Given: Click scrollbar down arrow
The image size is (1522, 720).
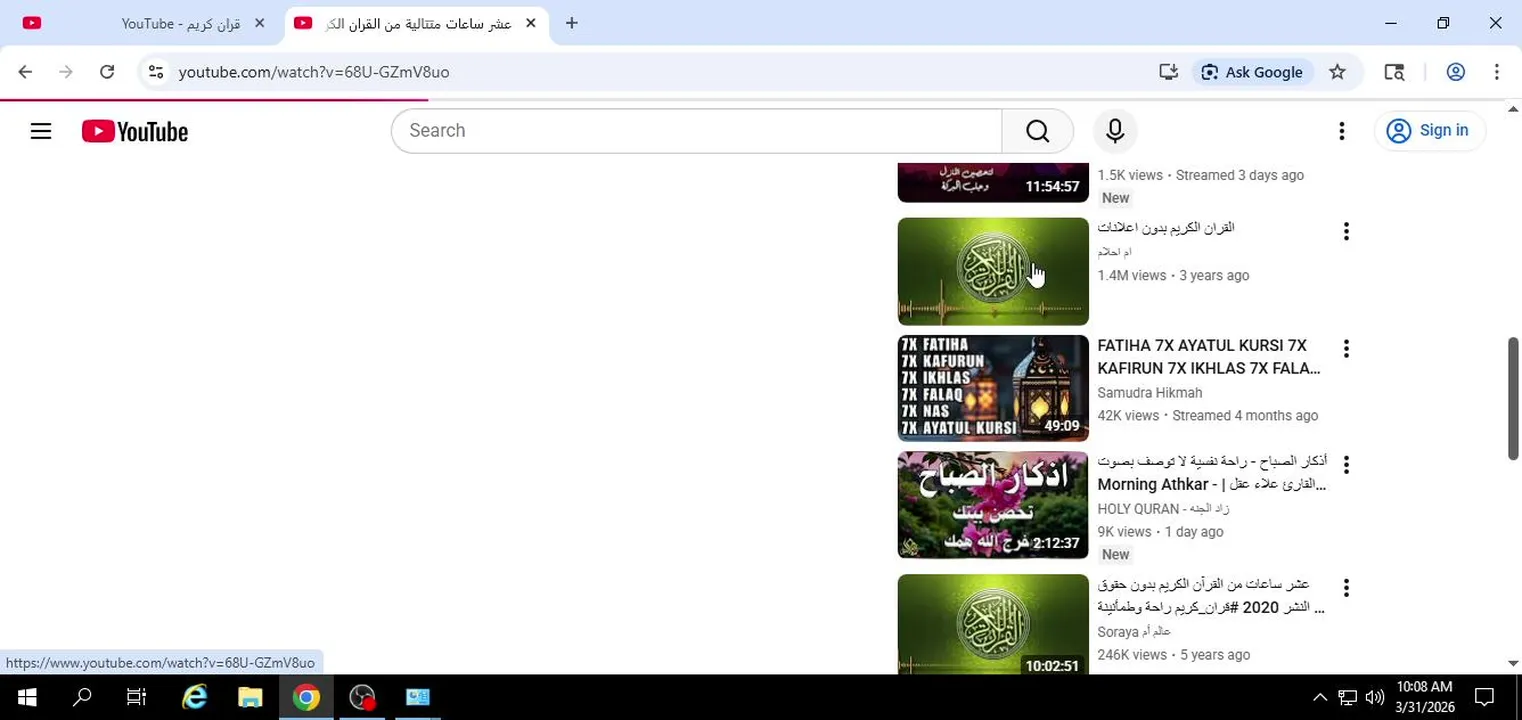Looking at the screenshot, I should (1513, 664).
